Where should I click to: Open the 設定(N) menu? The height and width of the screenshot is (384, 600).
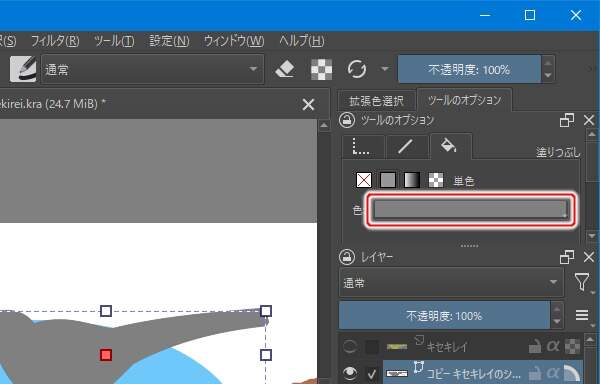169,41
